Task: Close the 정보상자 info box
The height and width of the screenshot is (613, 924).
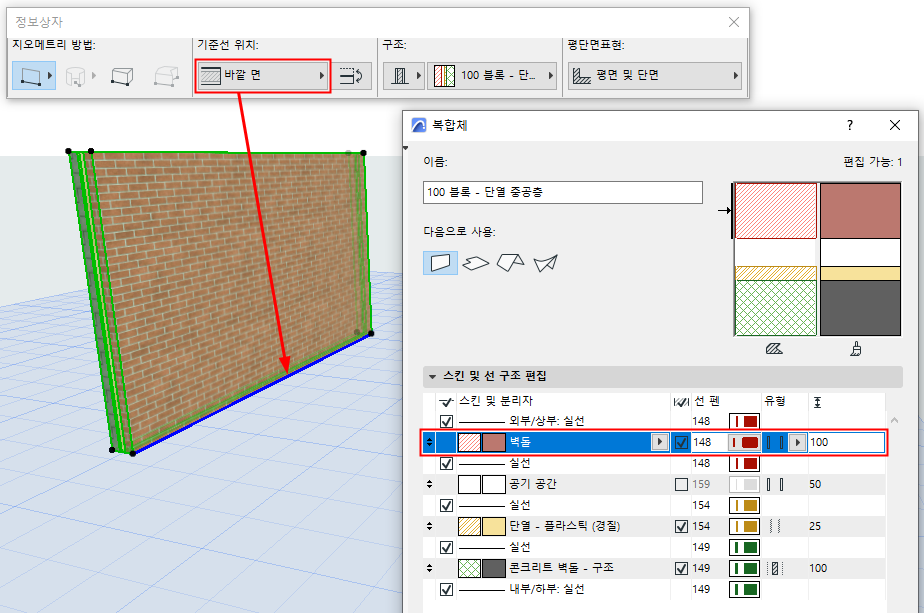Action: click(x=734, y=22)
